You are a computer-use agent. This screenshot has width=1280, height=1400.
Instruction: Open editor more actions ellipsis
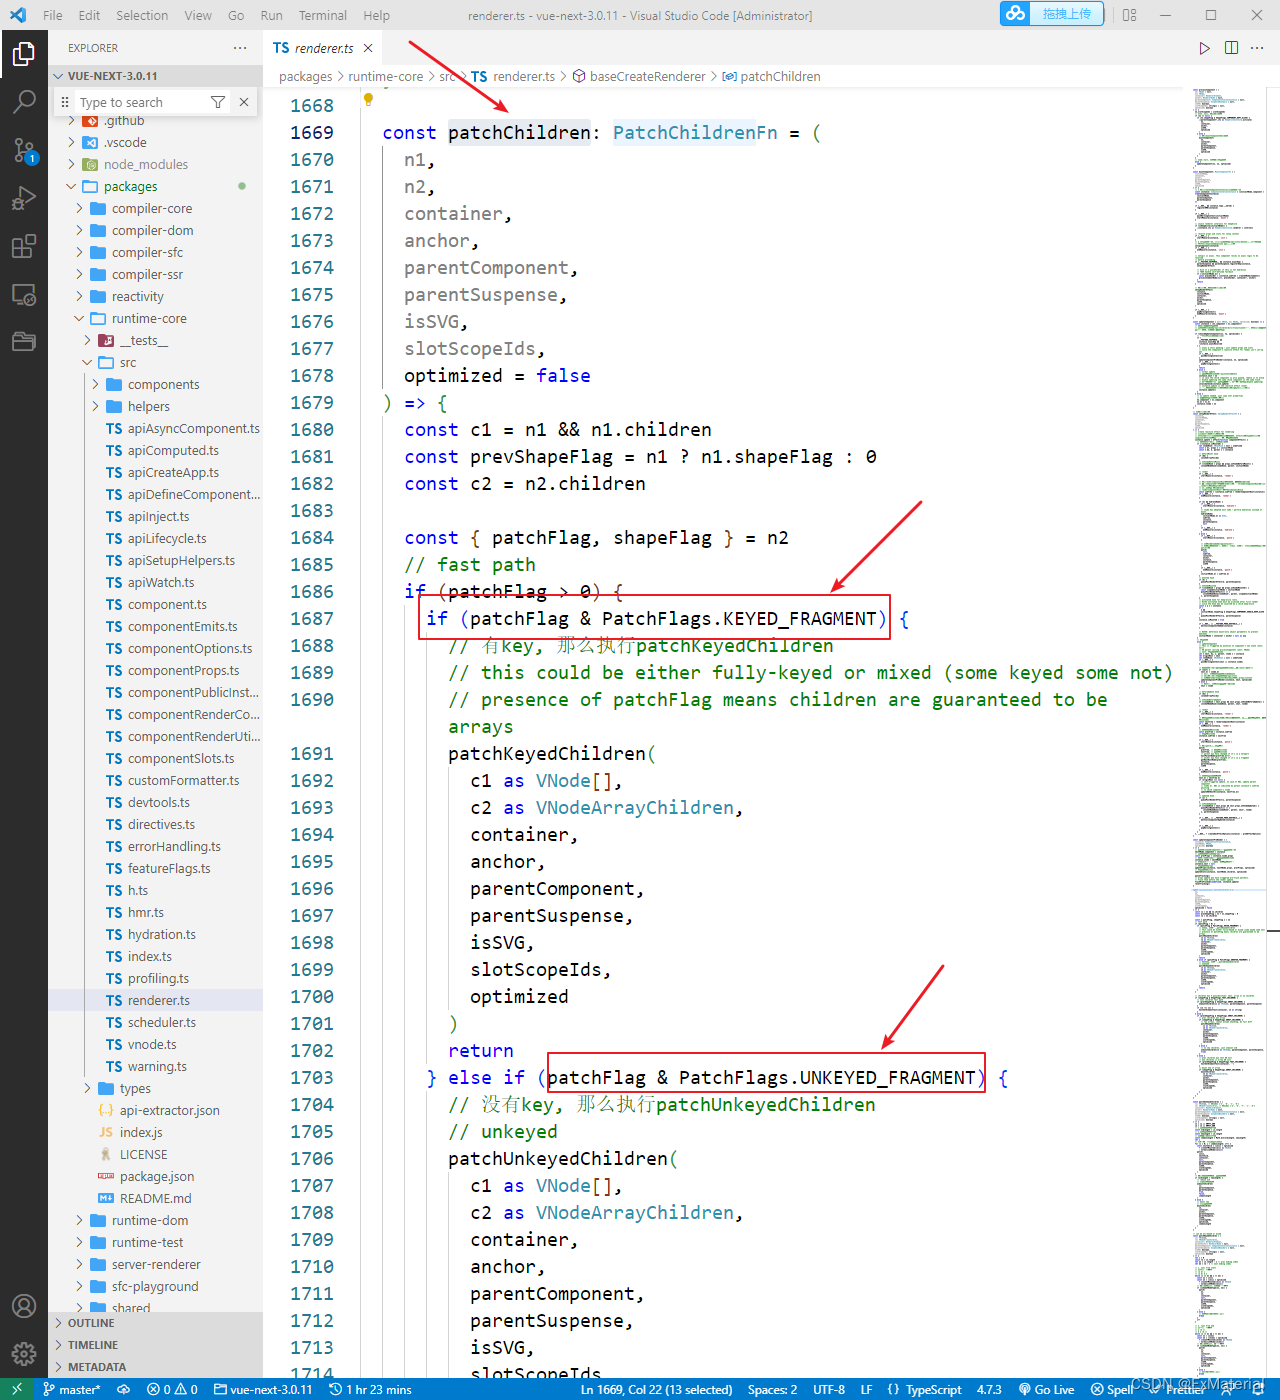pyautogui.click(x=1258, y=48)
